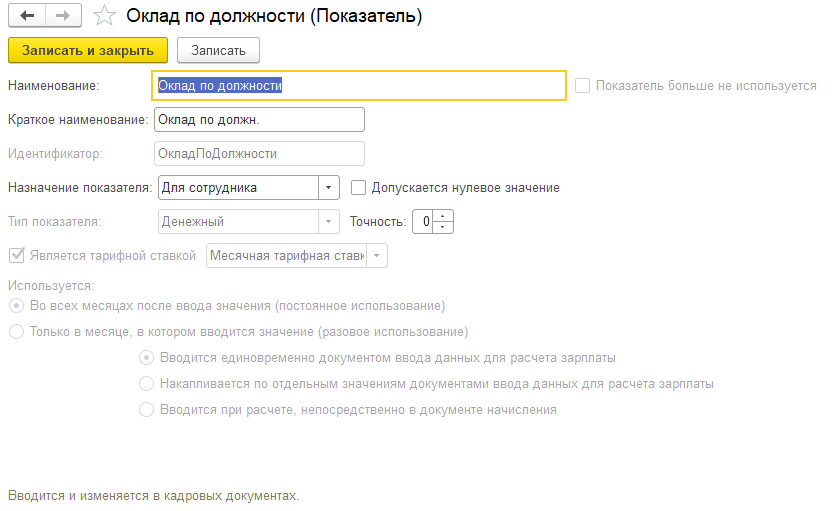Click the back navigation arrow
The image size is (832, 511).
[x=27, y=16]
